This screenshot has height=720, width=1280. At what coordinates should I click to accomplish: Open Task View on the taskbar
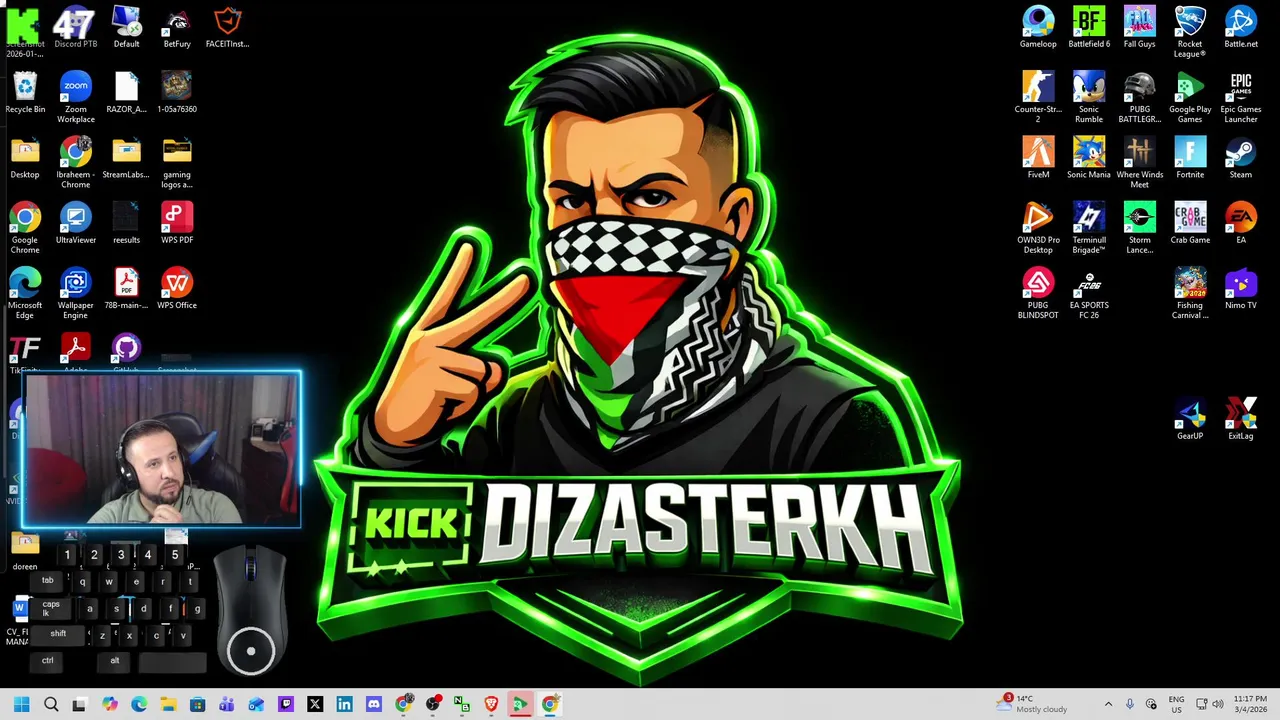pyautogui.click(x=80, y=704)
